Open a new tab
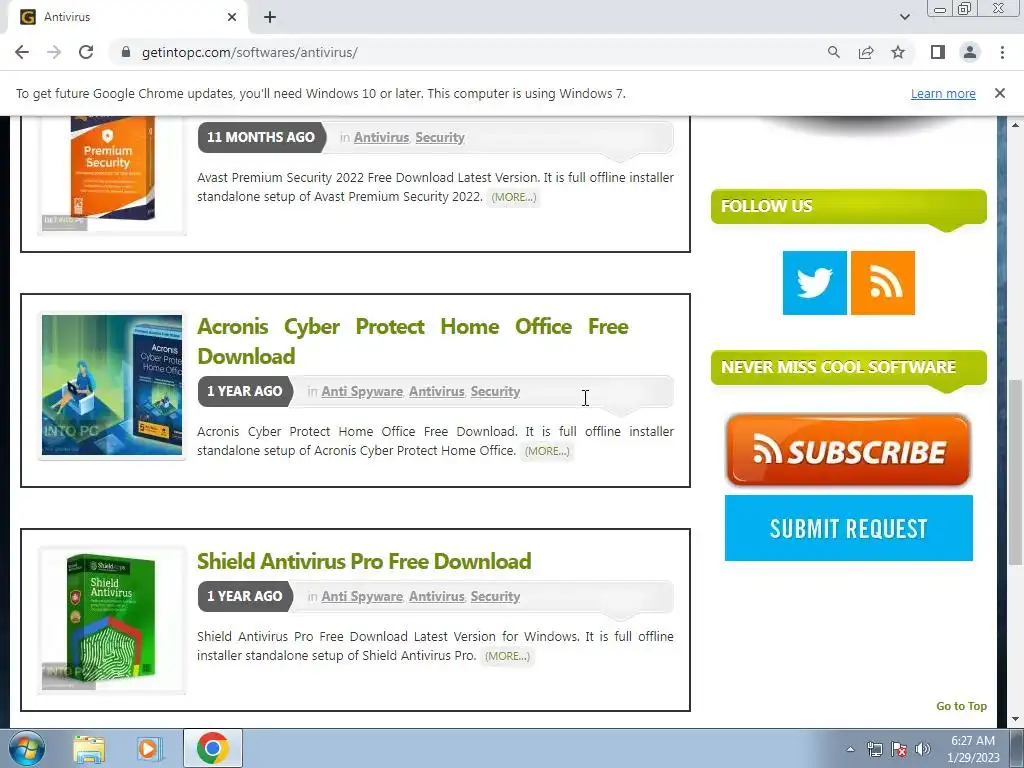 coord(270,17)
